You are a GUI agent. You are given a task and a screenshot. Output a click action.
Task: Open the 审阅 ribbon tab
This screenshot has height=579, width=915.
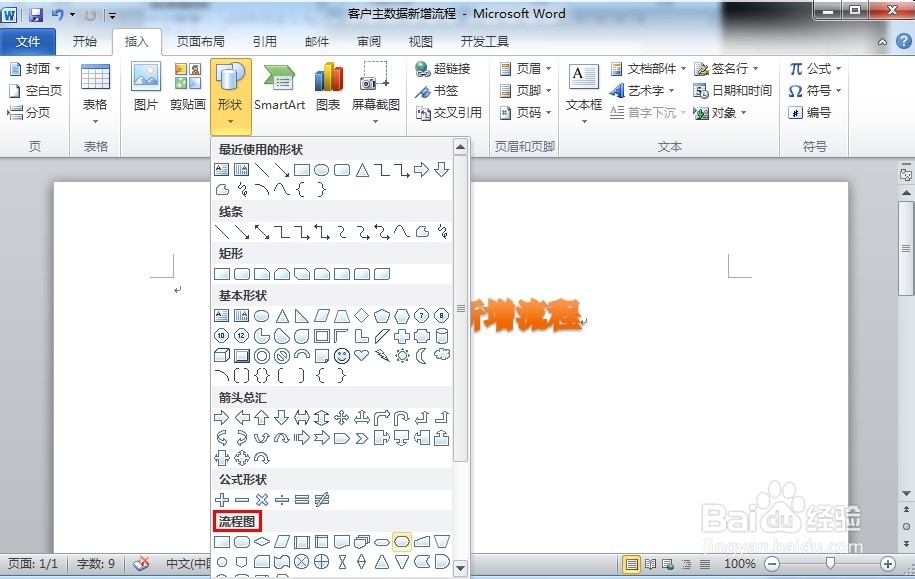[x=368, y=41]
